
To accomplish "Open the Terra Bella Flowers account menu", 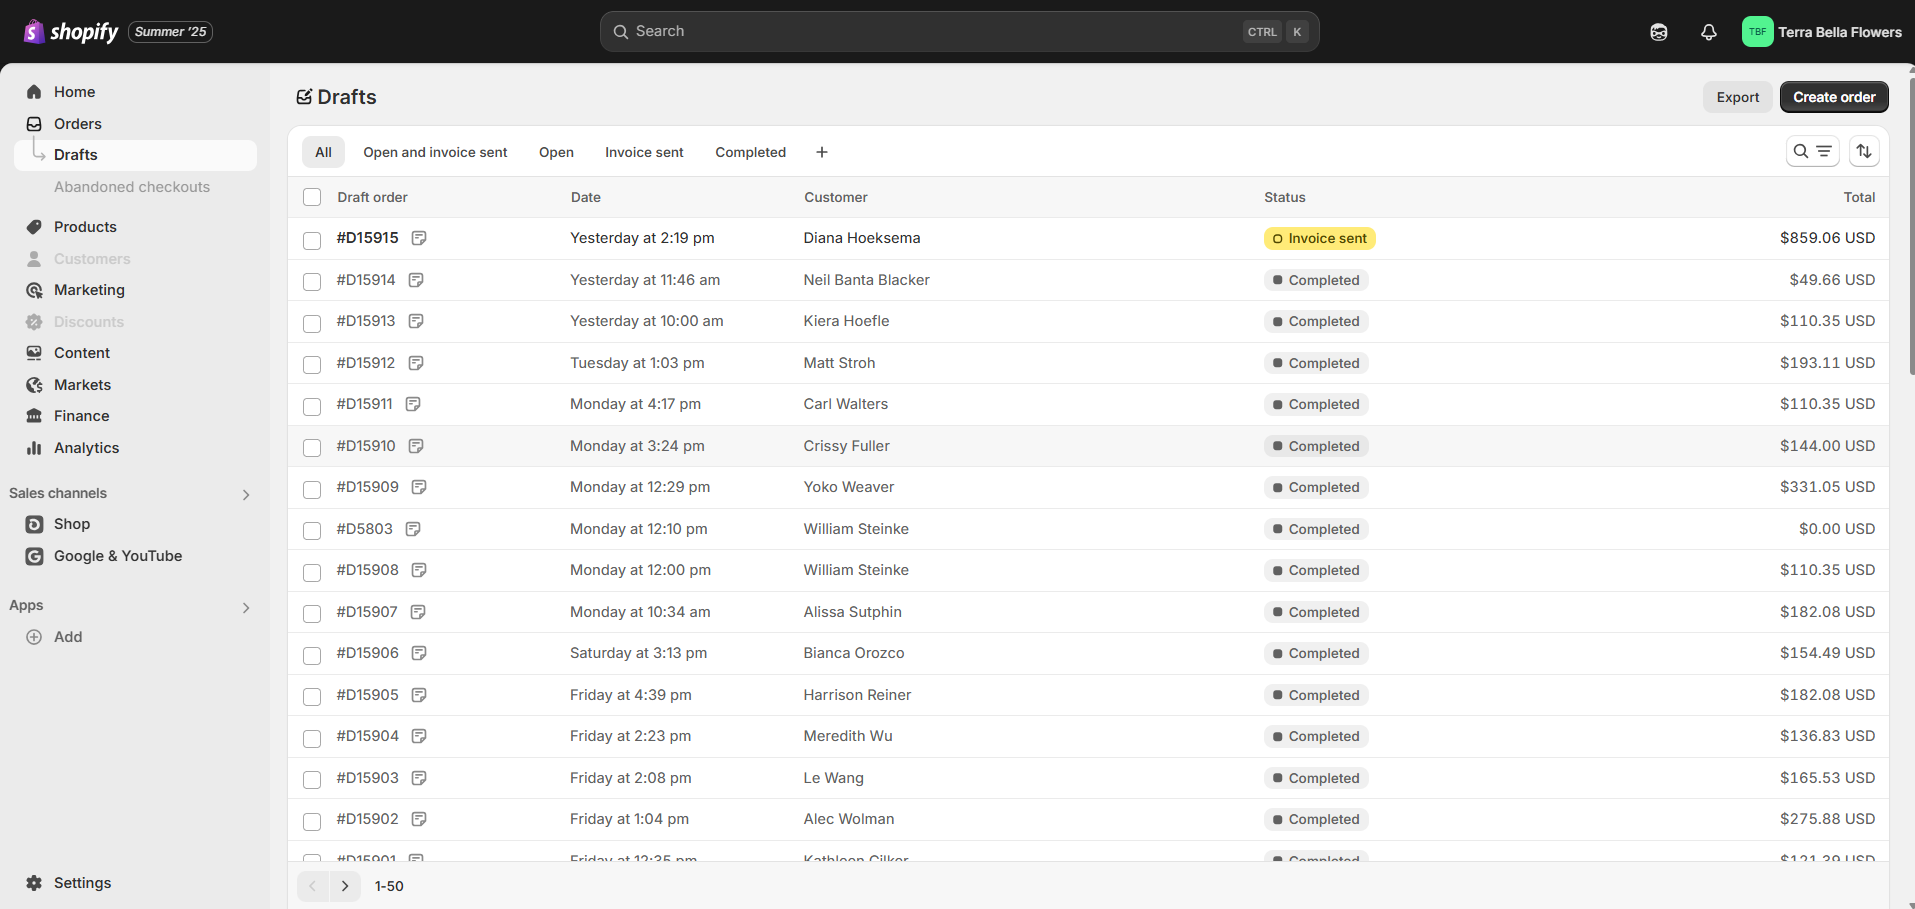I will coord(1821,32).
